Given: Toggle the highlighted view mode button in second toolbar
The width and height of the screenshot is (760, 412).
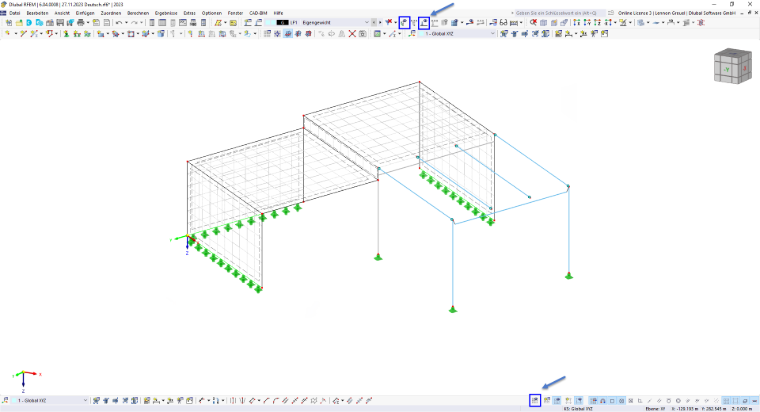Looking at the screenshot, I should point(288,33).
